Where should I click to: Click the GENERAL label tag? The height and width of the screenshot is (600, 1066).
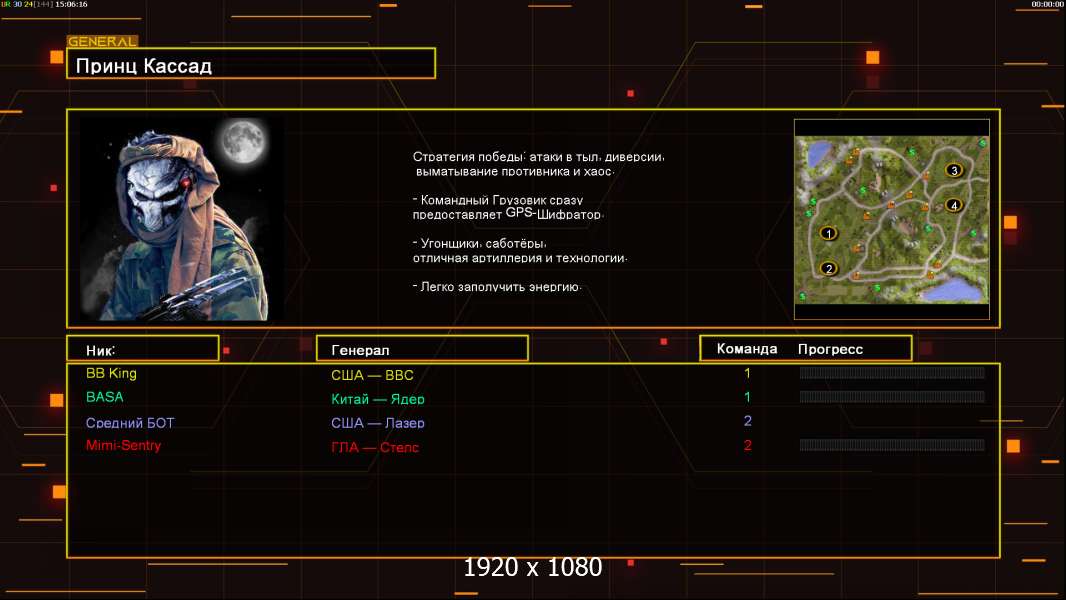click(x=103, y=41)
